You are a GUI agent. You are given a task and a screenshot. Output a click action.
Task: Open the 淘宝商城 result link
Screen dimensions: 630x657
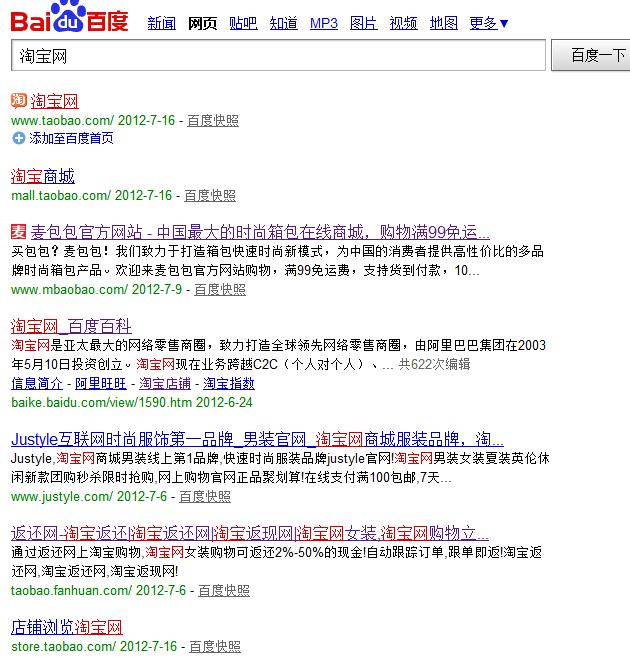[43, 176]
